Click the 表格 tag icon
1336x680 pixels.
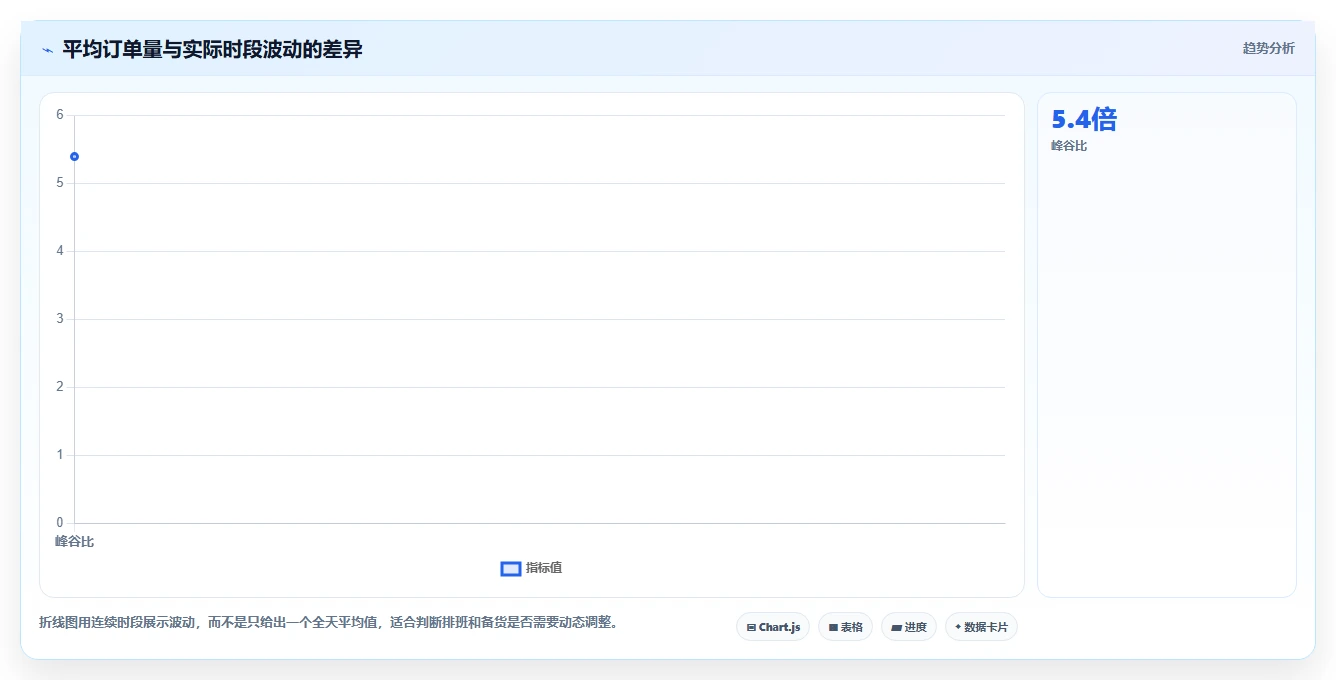(833, 628)
